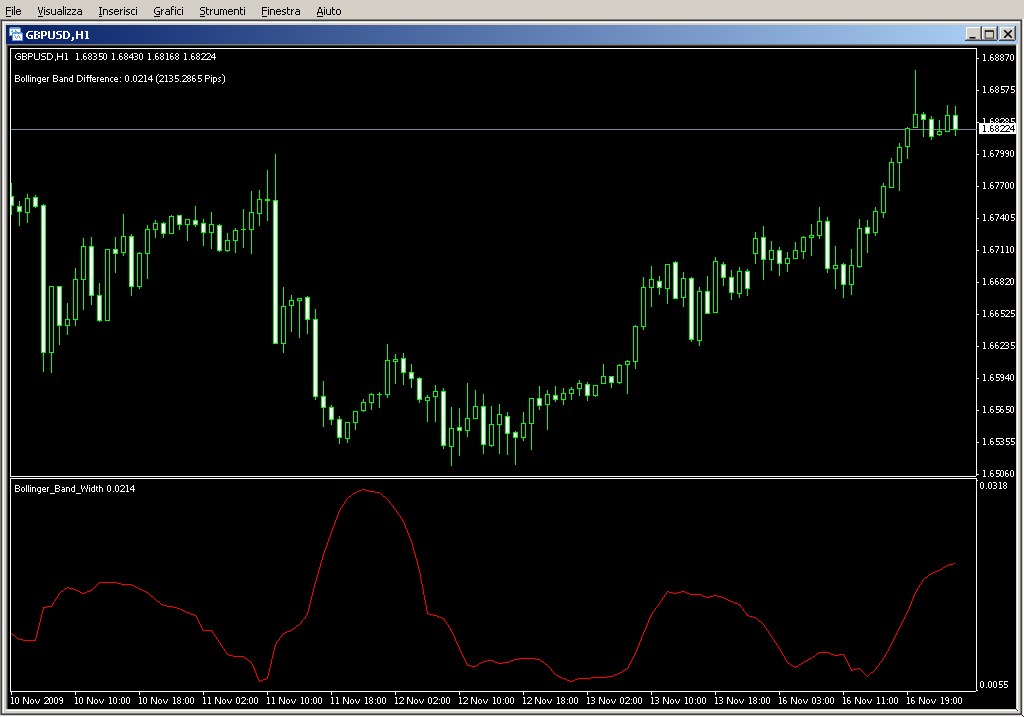1024x717 pixels.
Task: Click the 1.66820 price scale label
Action: click(999, 281)
